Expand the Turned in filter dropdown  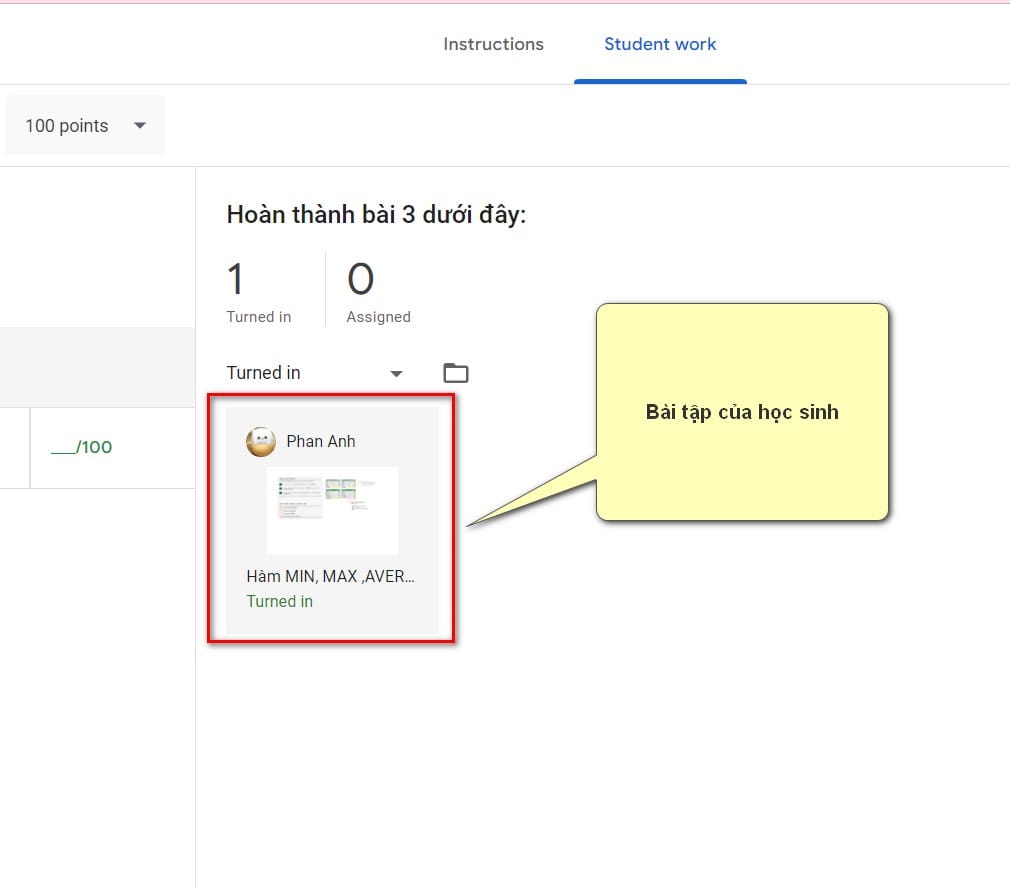[396, 373]
